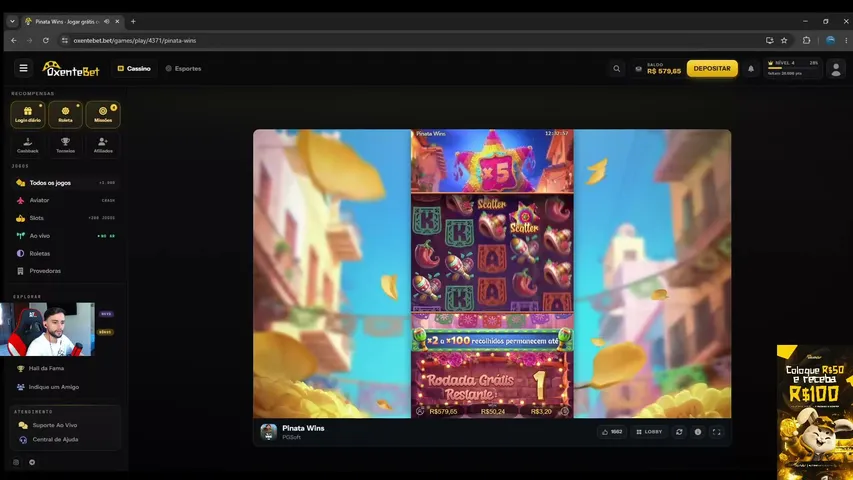Screen dimensions: 853x480
Task: Click the R$ 579,65 saldo amount
Action: pyautogui.click(x=664, y=71)
